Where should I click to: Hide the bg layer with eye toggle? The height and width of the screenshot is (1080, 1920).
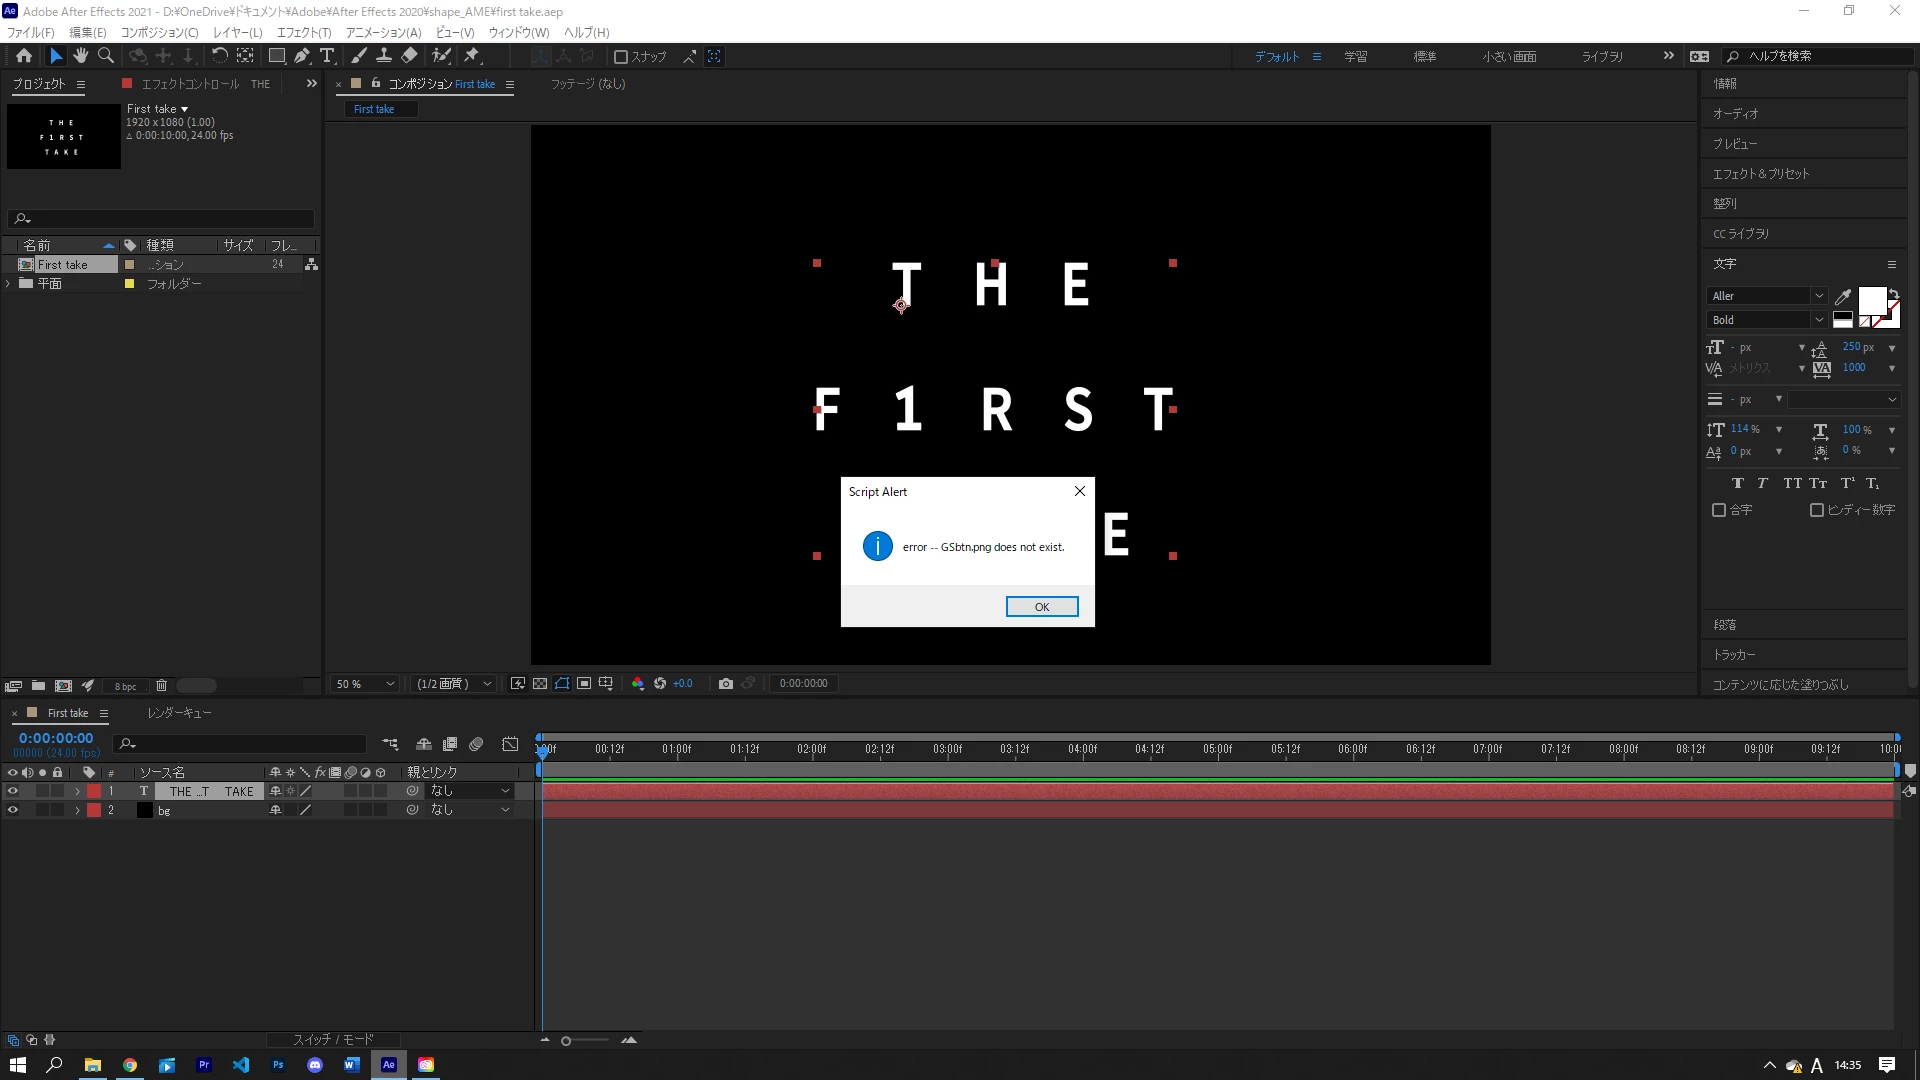(13, 811)
